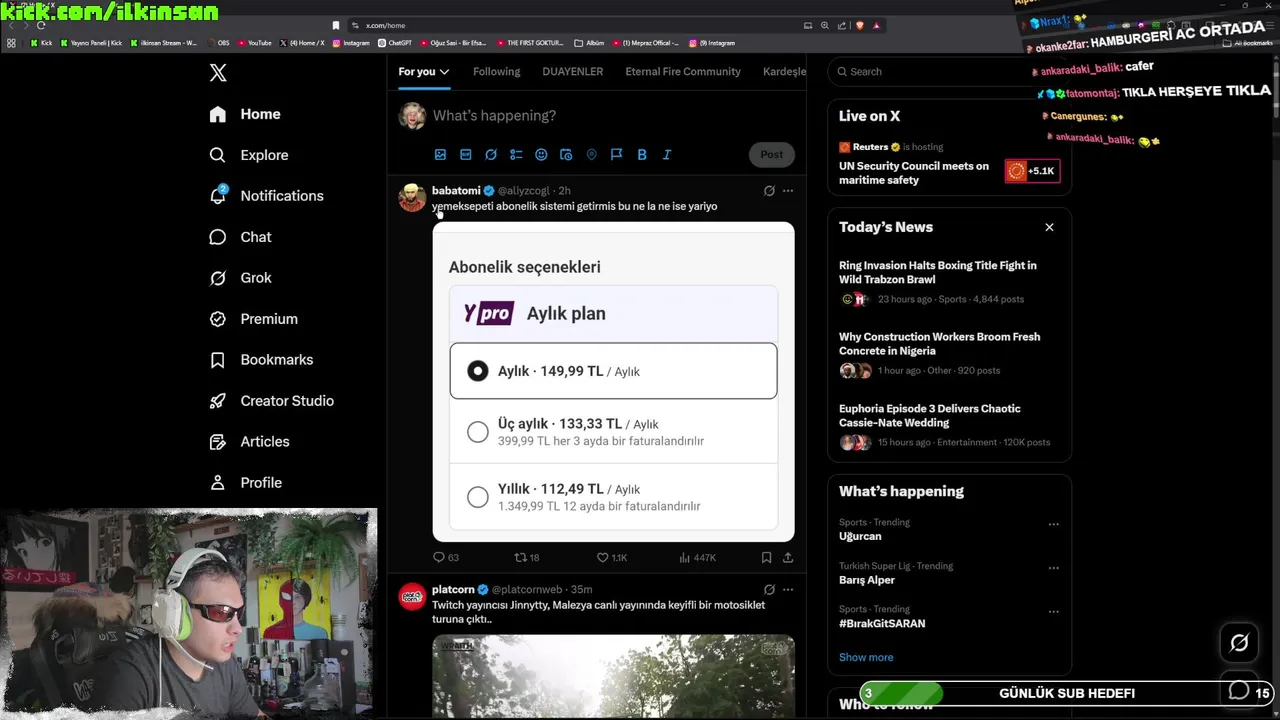Click Show more under What's happening
1280x720 pixels.
coord(866,657)
